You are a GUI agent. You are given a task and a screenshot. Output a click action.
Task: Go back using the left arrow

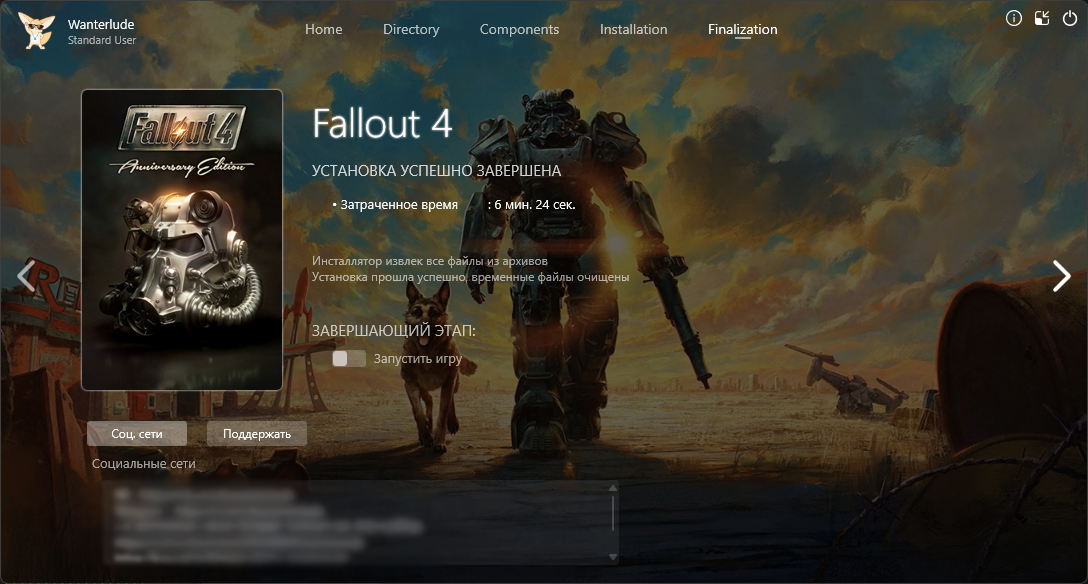(26, 276)
